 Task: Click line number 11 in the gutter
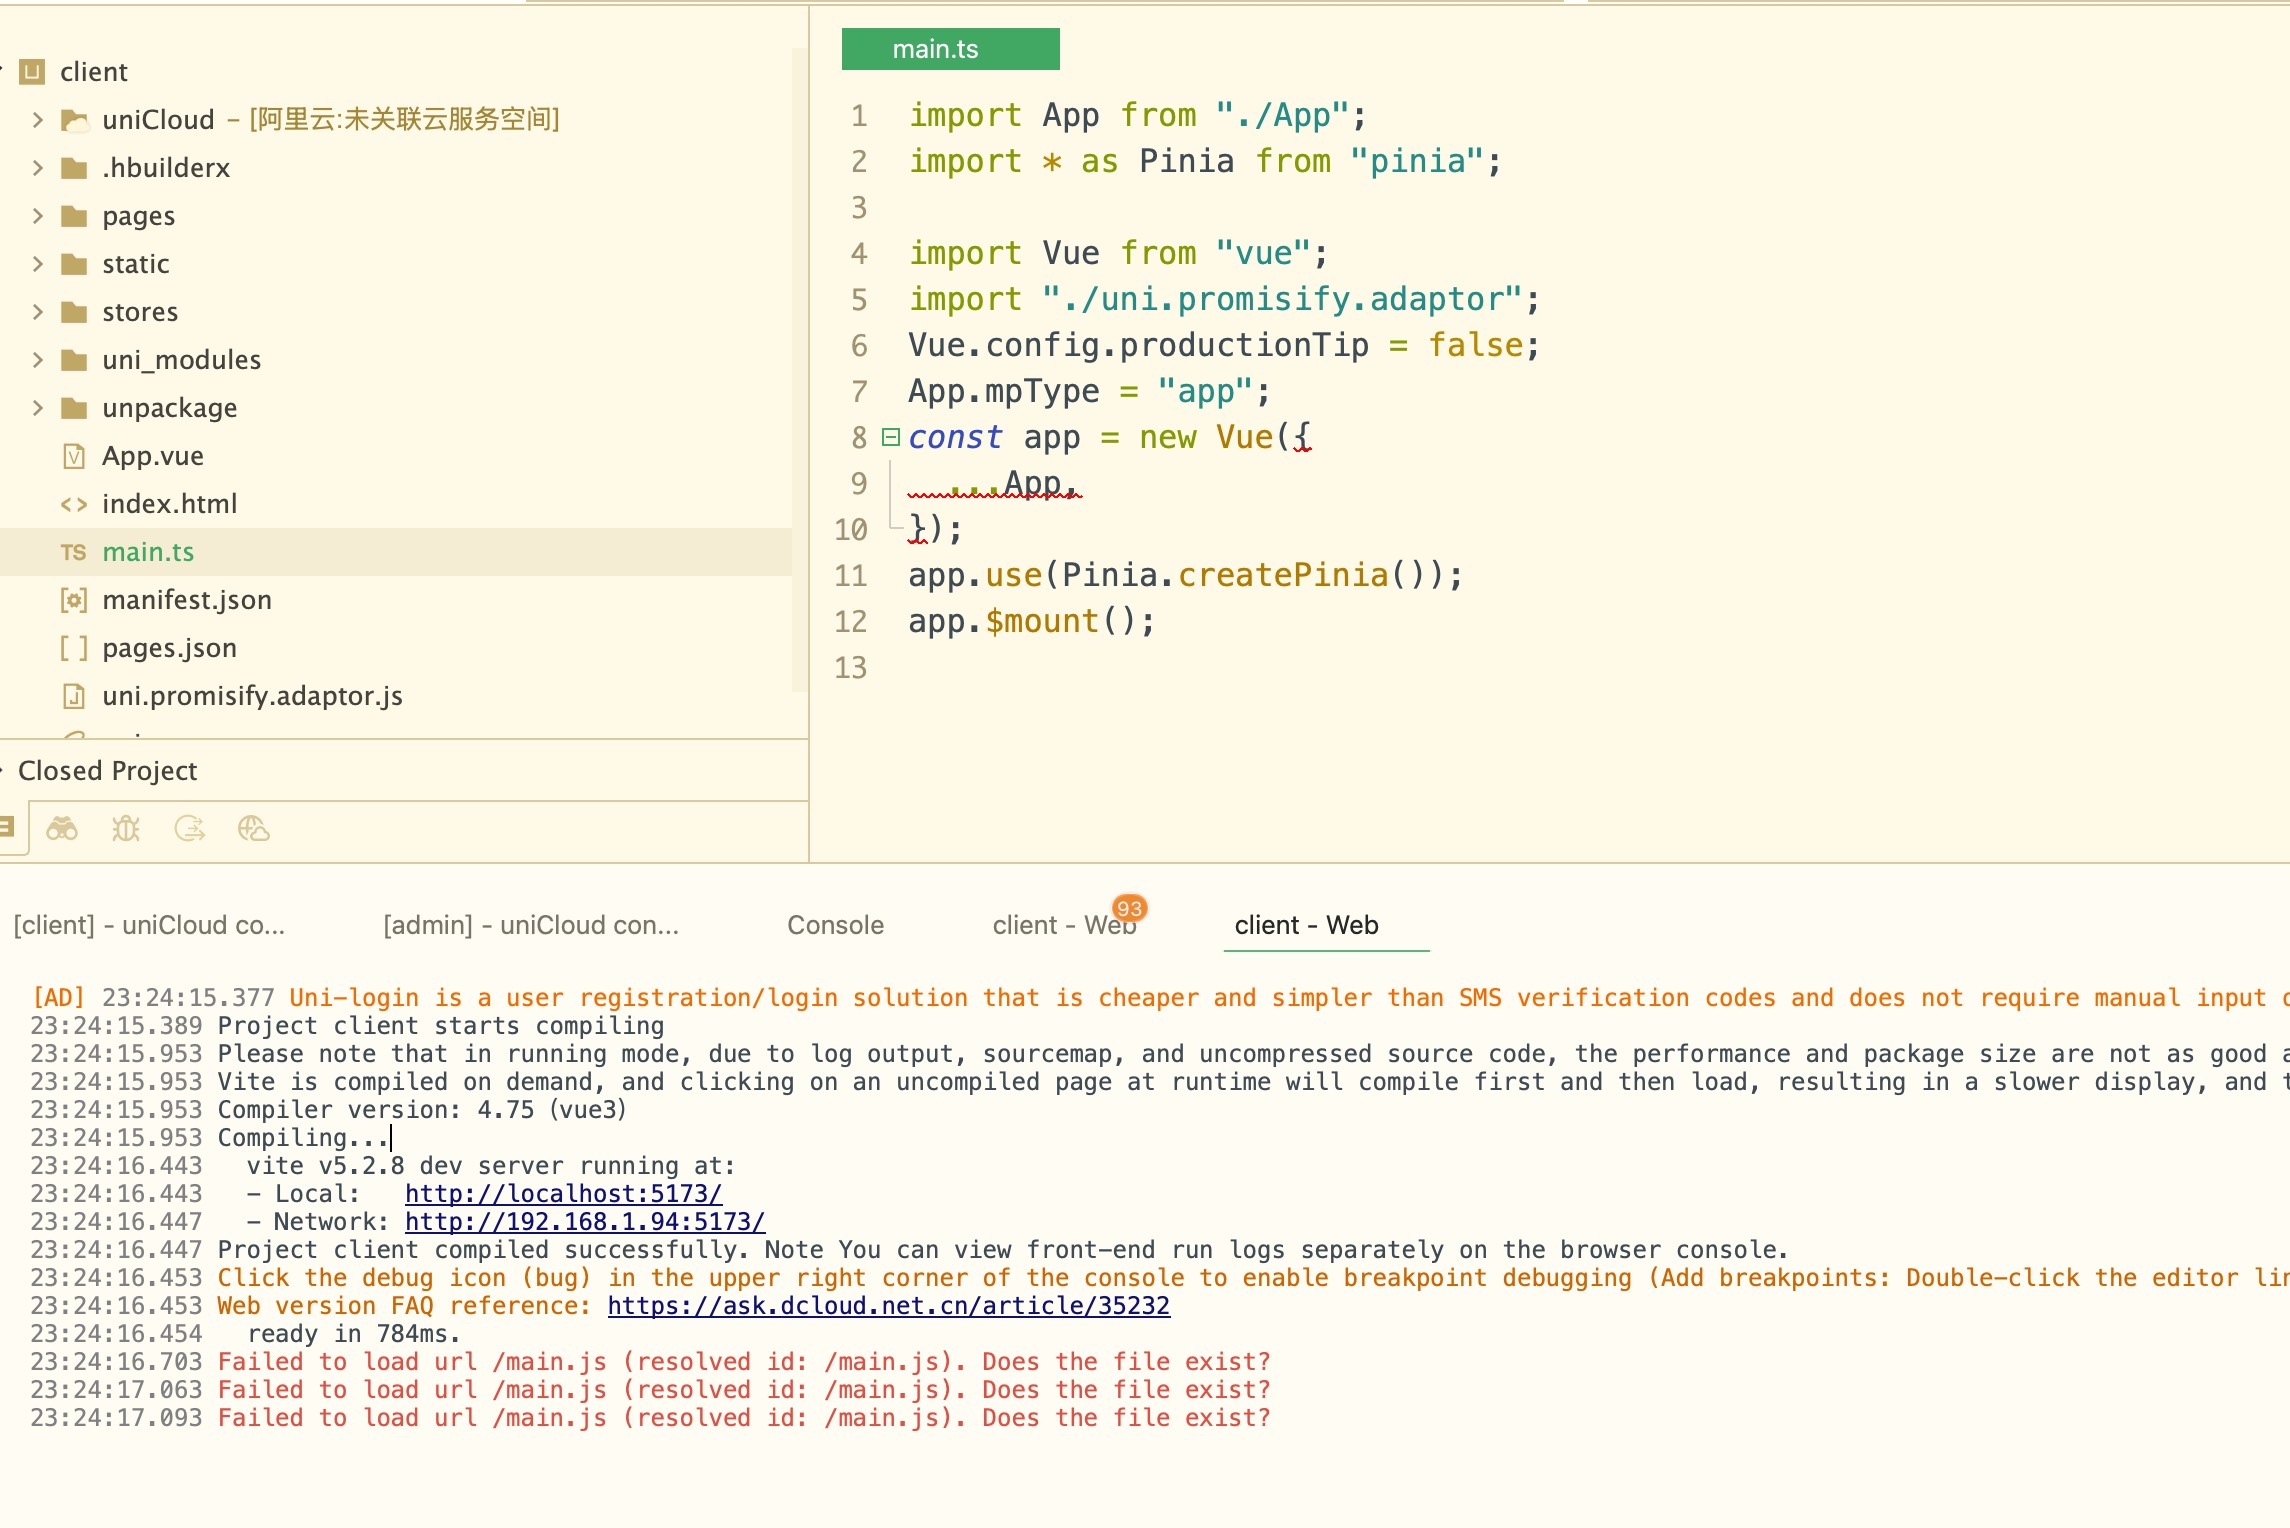[x=851, y=576]
